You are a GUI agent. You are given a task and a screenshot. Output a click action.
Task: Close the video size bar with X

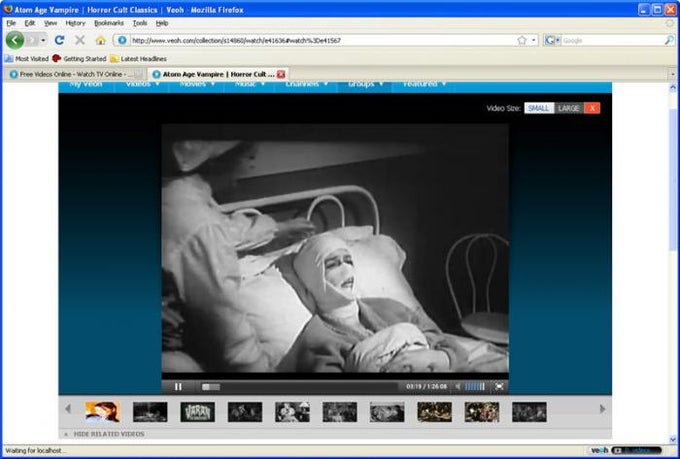[x=592, y=108]
